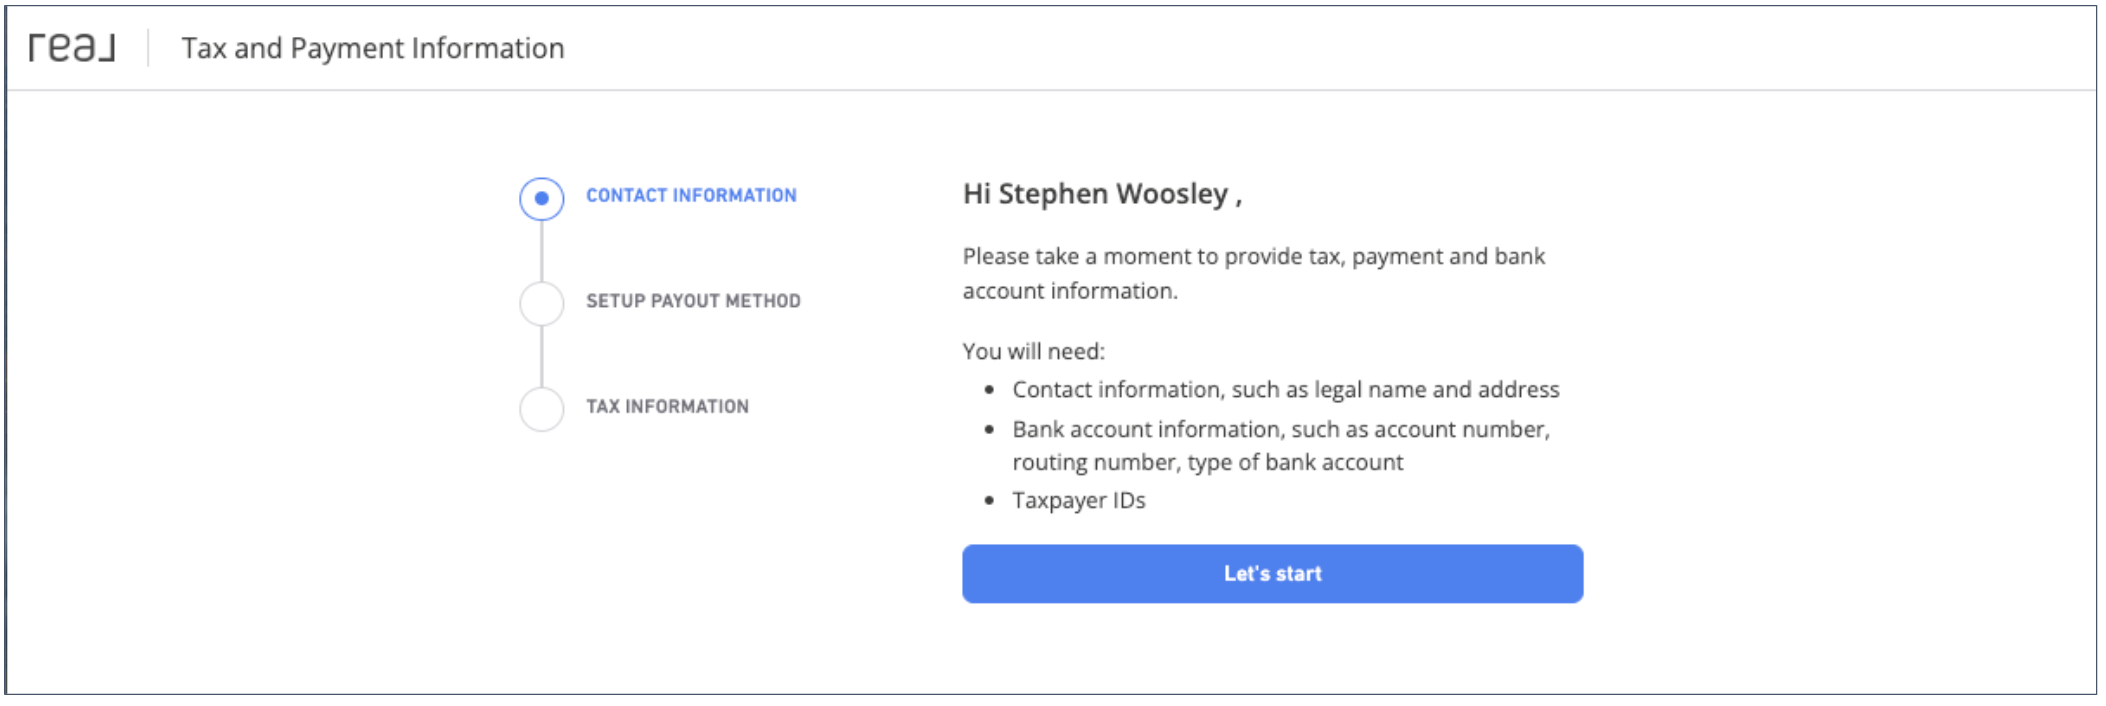
Task: Click the Taxpayer IDs bullet item
Action: (1079, 500)
